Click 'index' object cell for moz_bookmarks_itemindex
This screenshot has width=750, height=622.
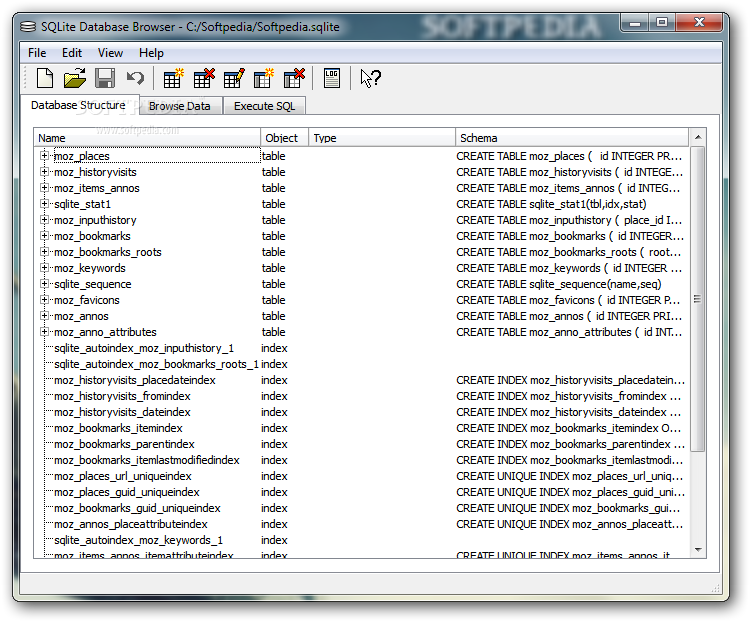click(274, 428)
